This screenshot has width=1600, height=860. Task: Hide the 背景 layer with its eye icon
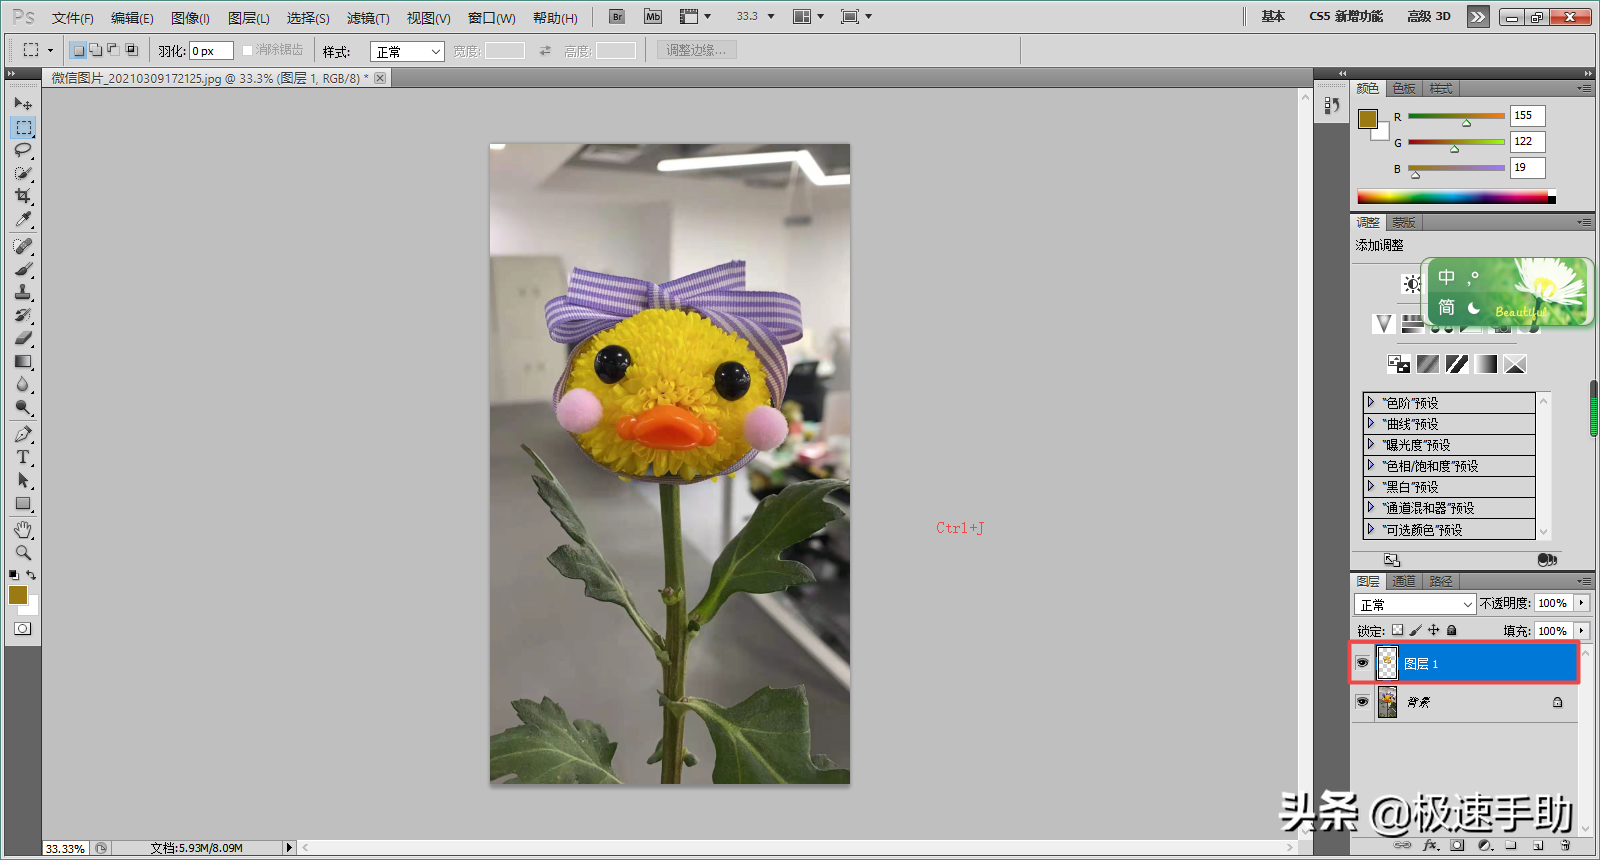[x=1362, y=702]
